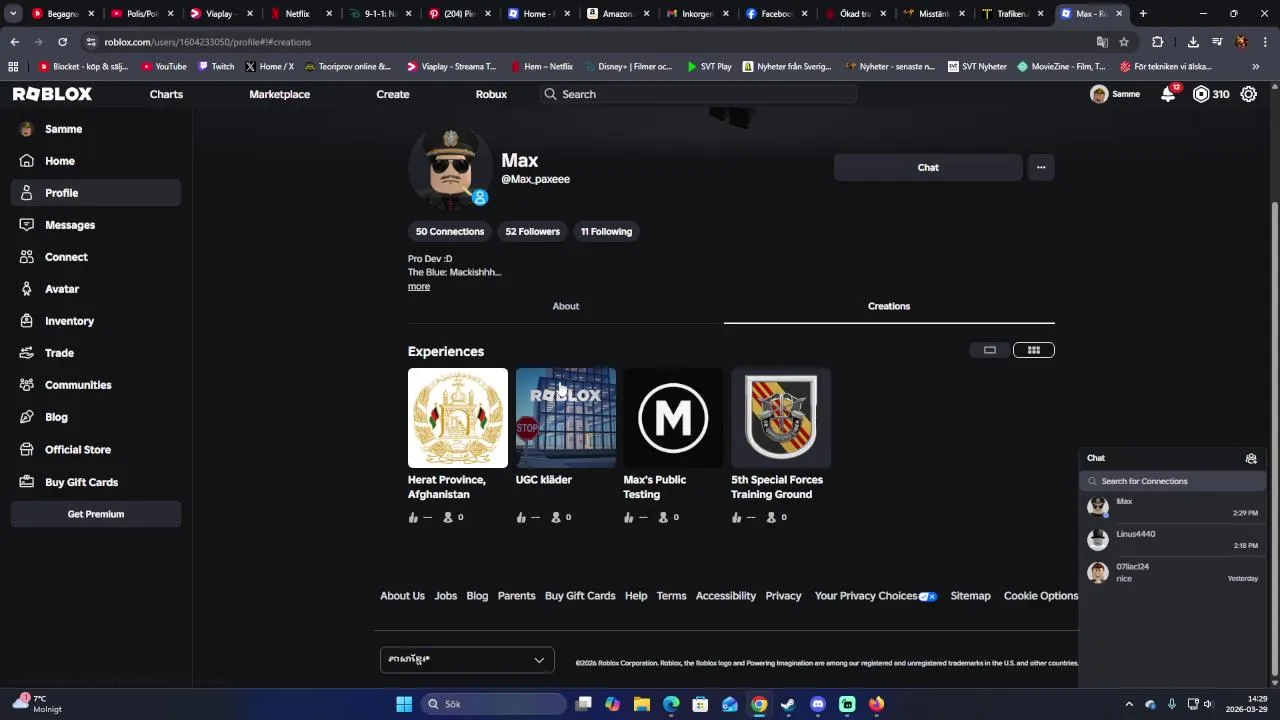Image resolution: width=1280 pixels, height=720 pixels.
Task: Open the settings gear icon in Roblox header
Action: pyautogui.click(x=1249, y=94)
